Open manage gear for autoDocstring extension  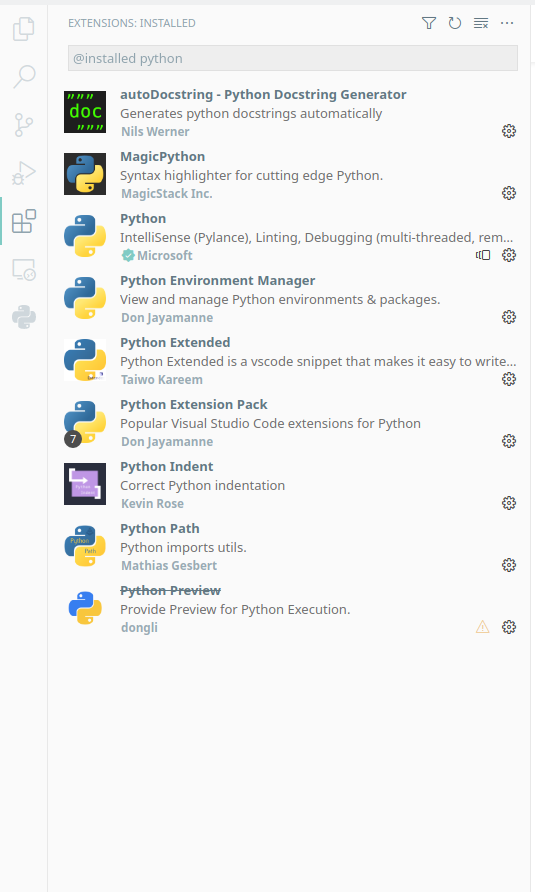(x=509, y=131)
